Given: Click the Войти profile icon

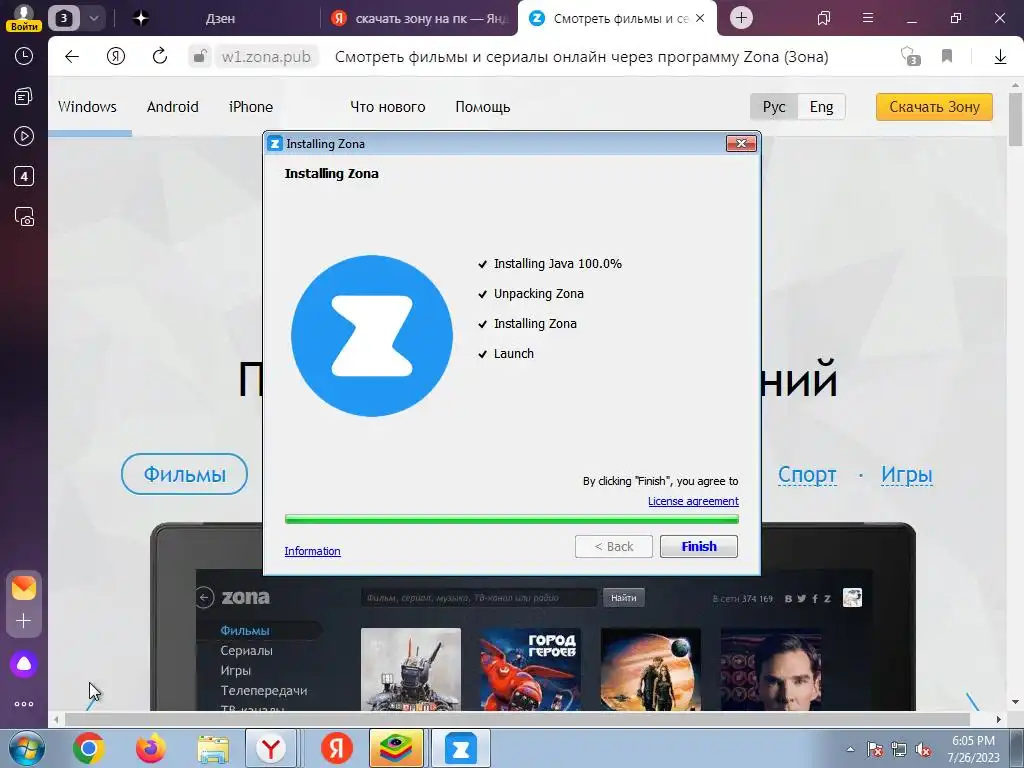Looking at the screenshot, I should (24, 18).
